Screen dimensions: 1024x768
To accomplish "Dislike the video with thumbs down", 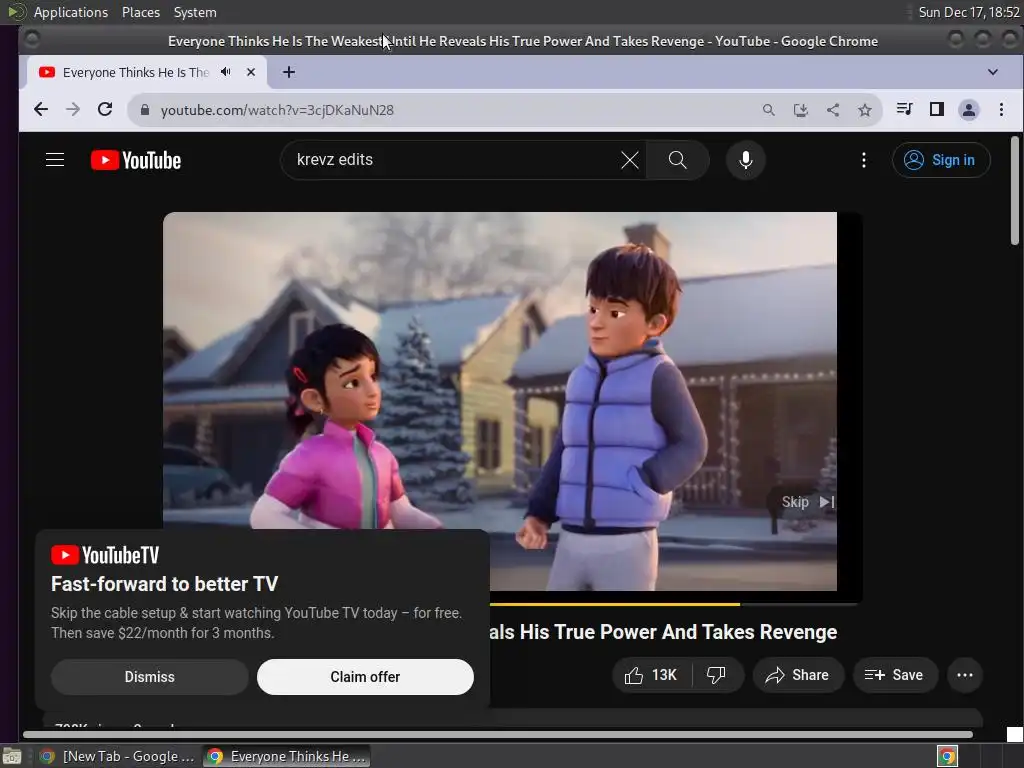I will coord(716,675).
